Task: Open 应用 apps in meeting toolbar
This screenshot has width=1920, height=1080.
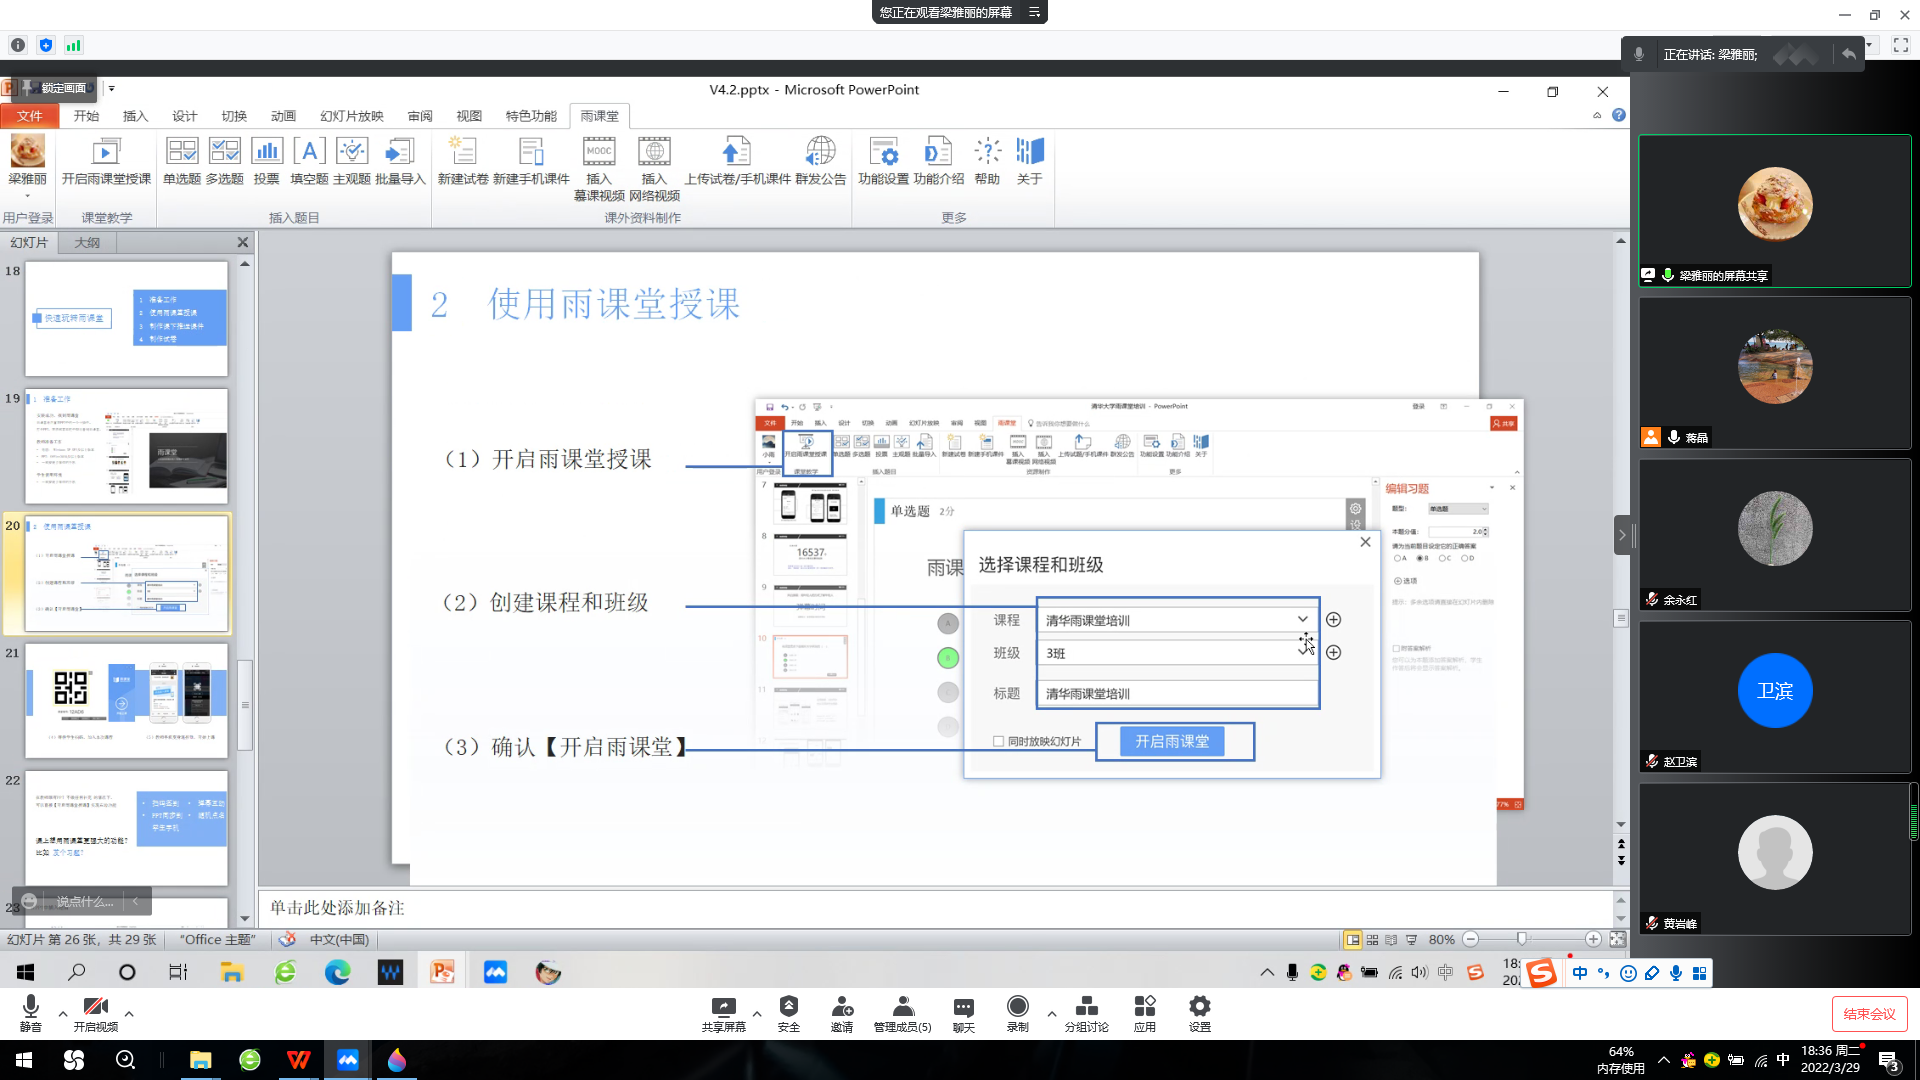Action: 1145,1014
